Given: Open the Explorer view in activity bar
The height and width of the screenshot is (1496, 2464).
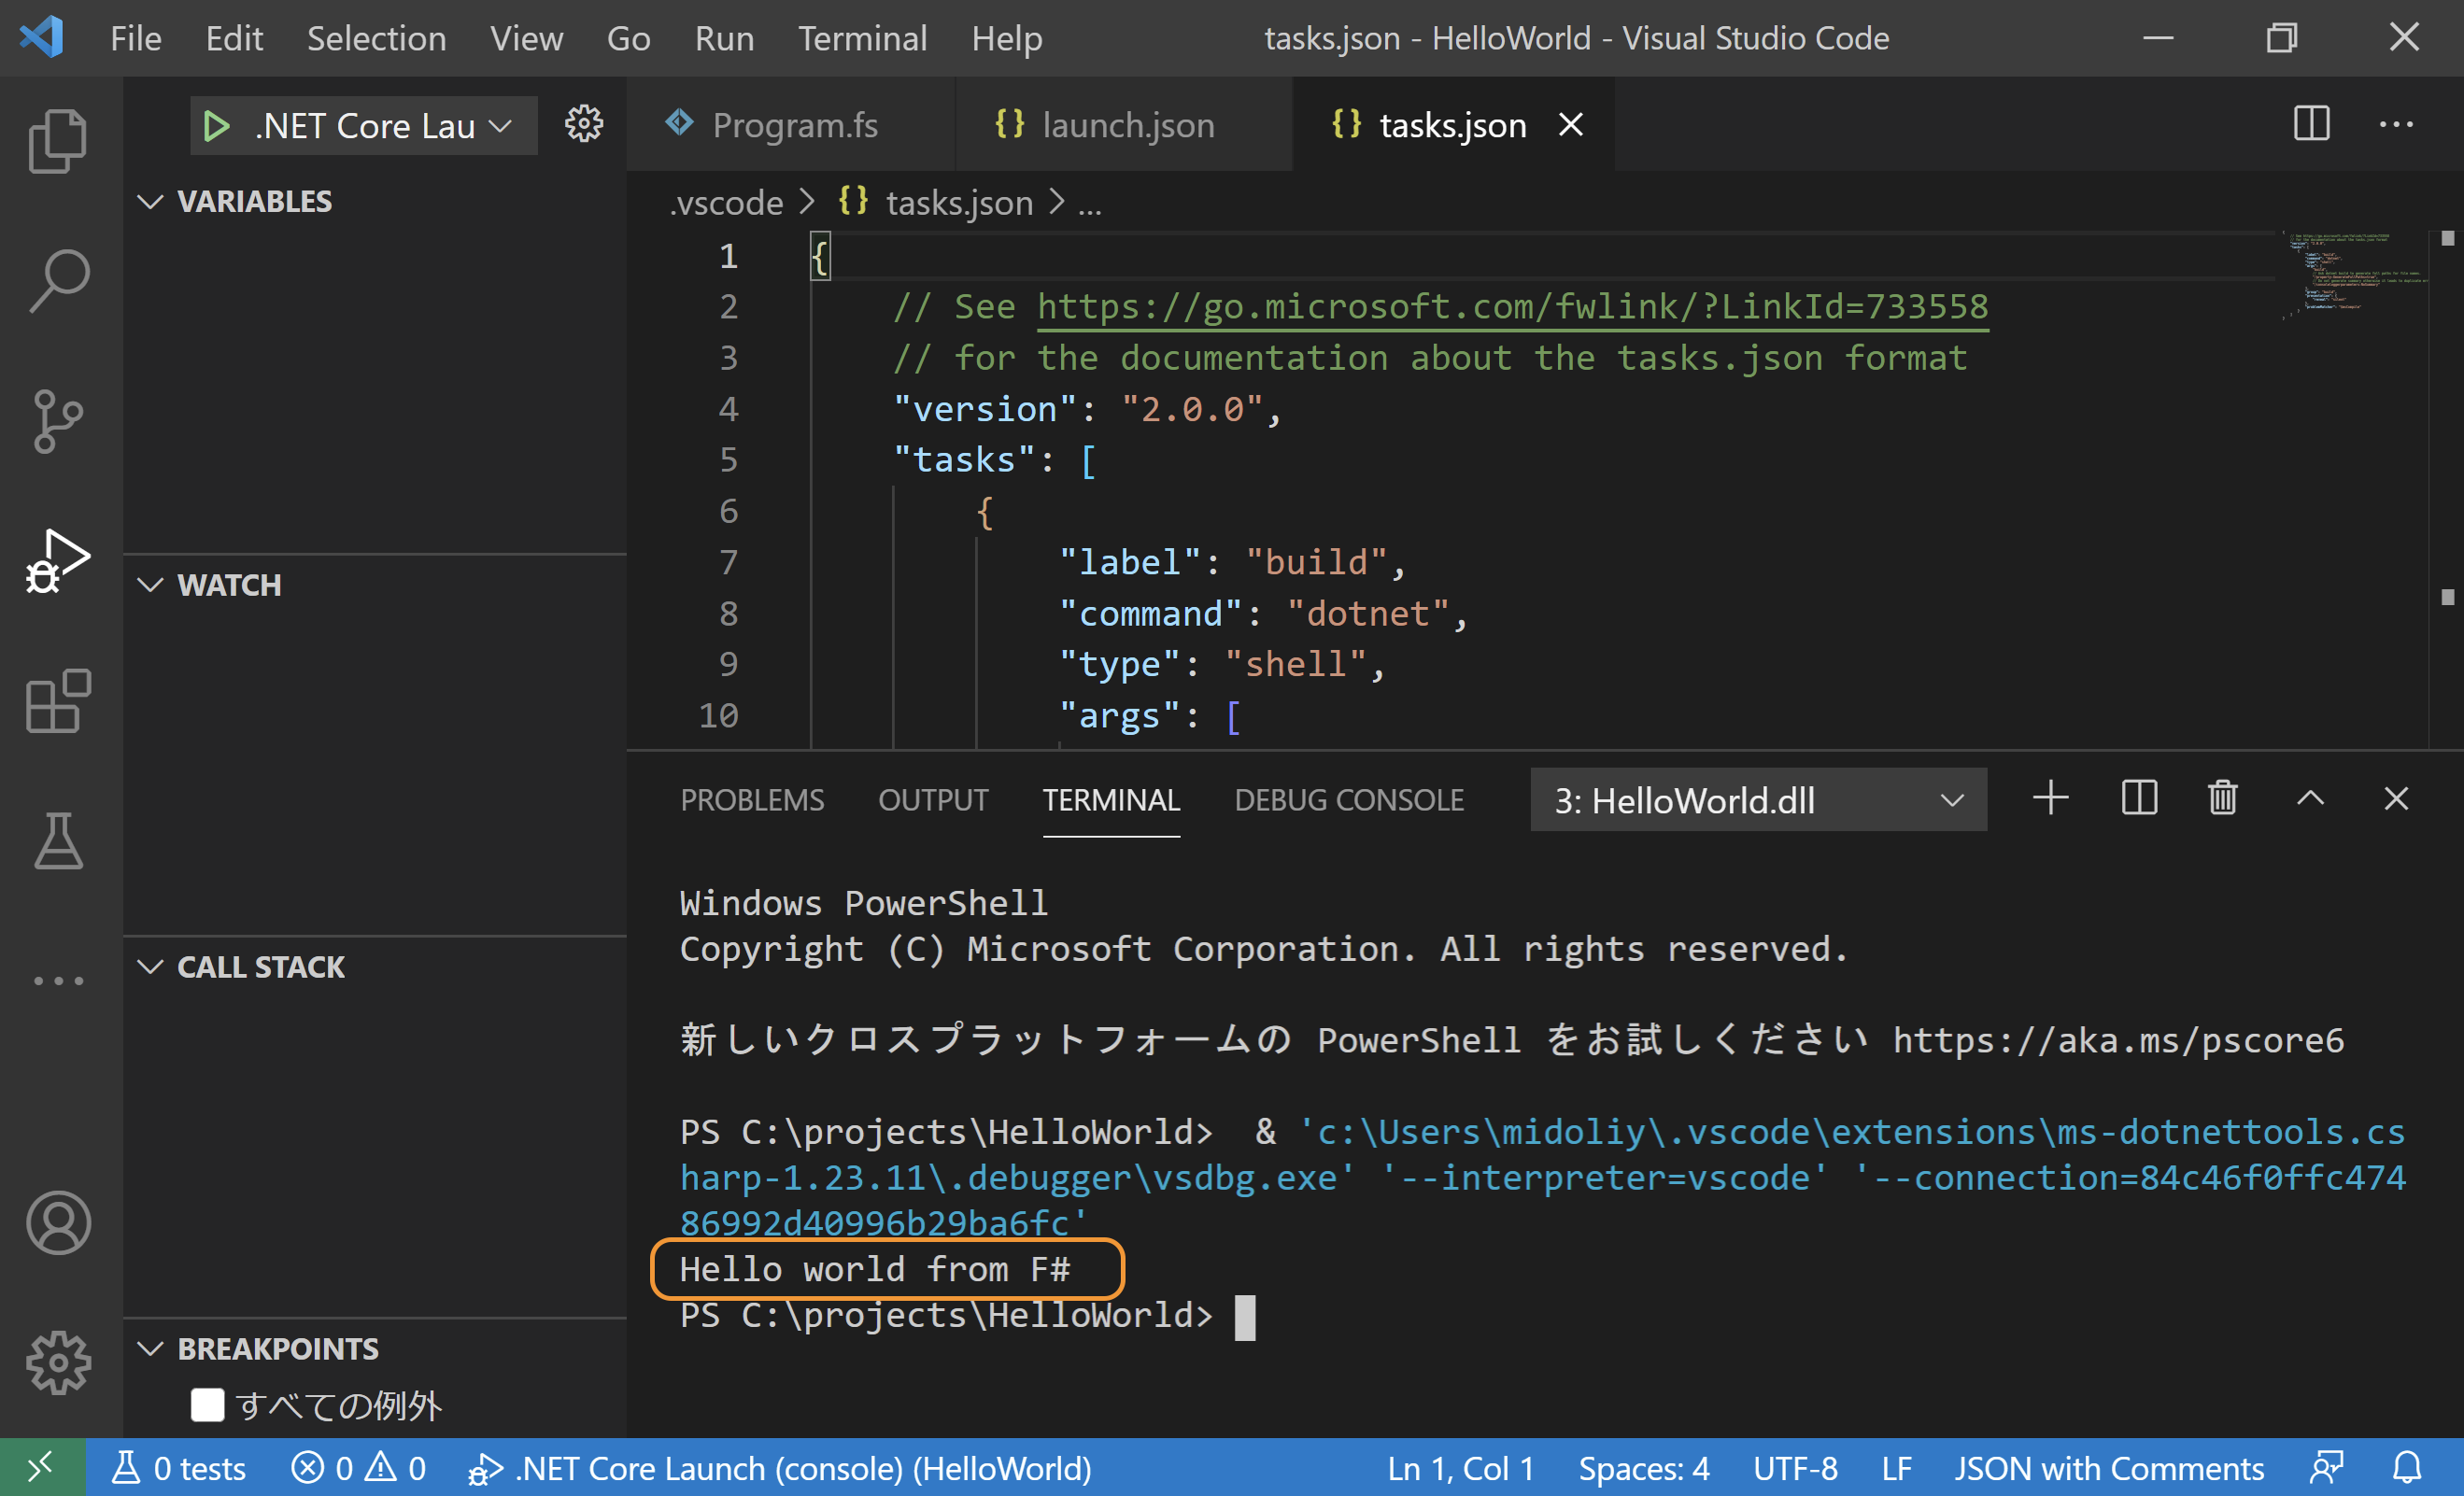Looking at the screenshot, I should coord(58,140).
